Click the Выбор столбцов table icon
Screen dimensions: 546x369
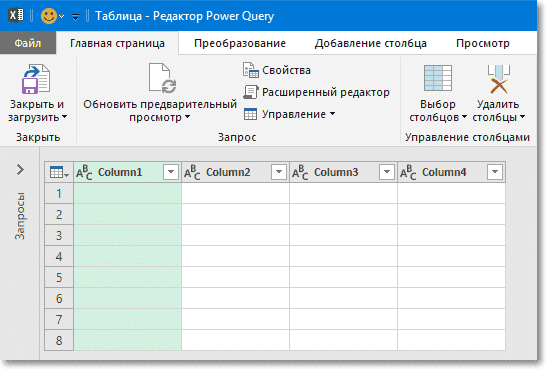point(438,78)
